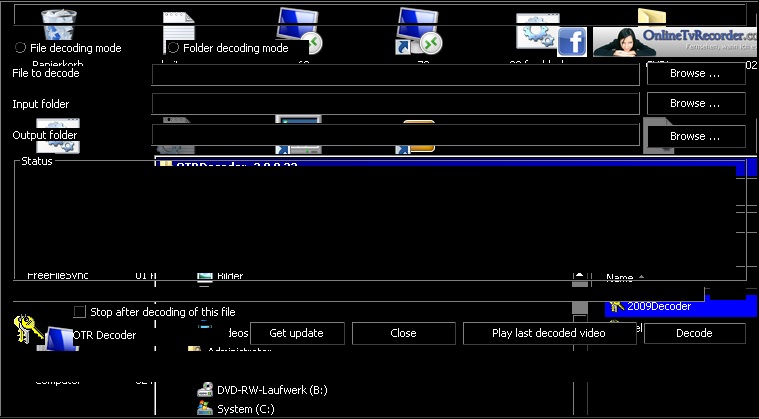Image resolution: width=759 pixels, height=419 pixels.
Task: Browse for the file to decode
Action: [x=695, y=74]
